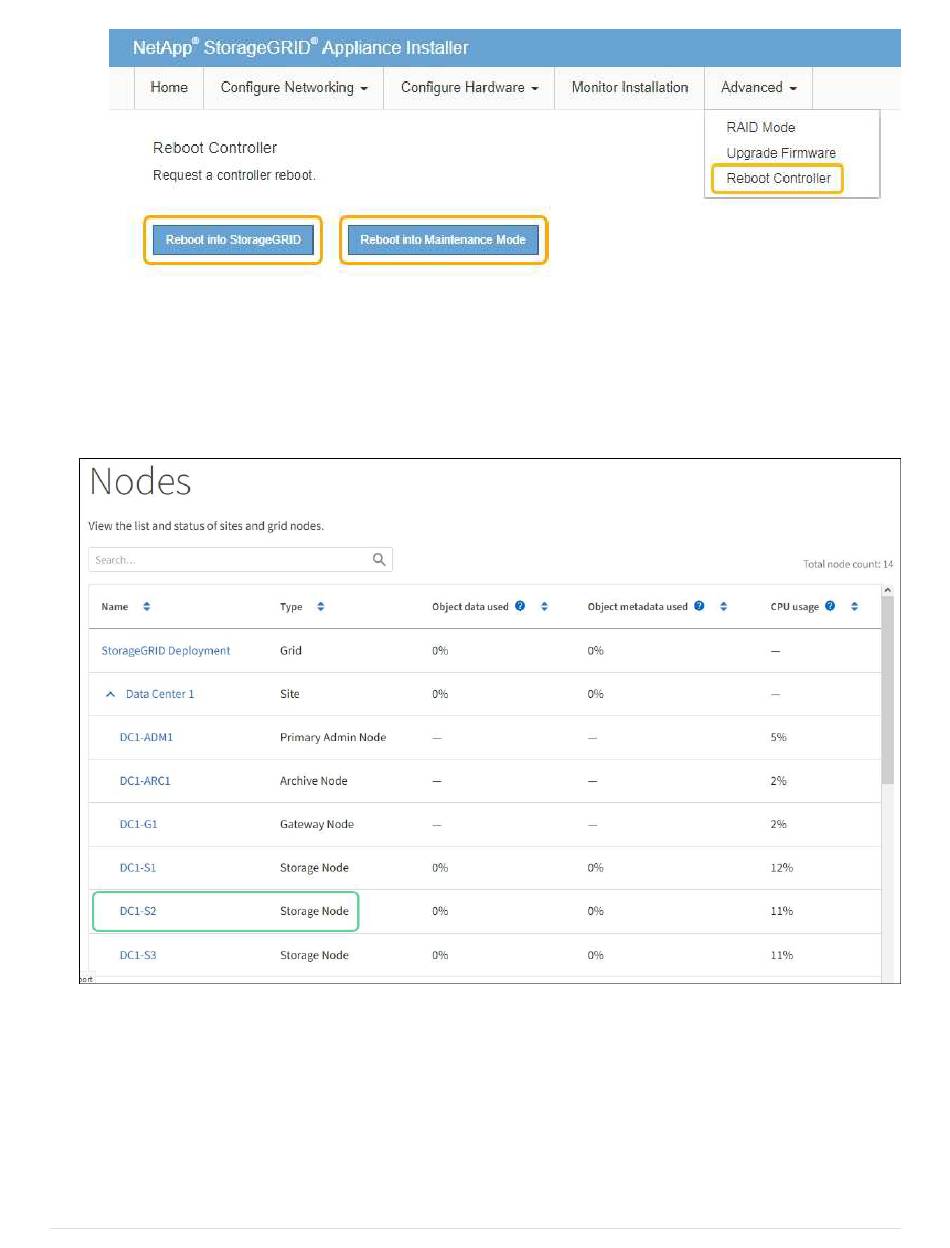Click 'Gateway Node' type cell
This screenshot has height=1248, width=950.
pyautogui.click(x=316, y=824)
